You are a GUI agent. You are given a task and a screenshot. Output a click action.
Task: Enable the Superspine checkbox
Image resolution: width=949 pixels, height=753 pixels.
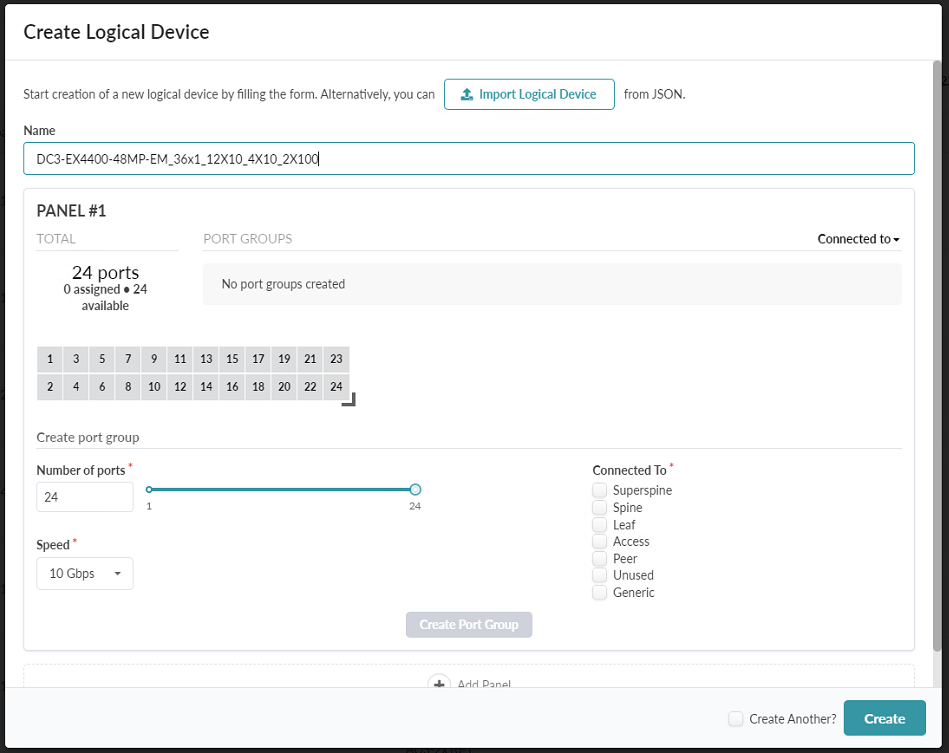tap(599, 491)
